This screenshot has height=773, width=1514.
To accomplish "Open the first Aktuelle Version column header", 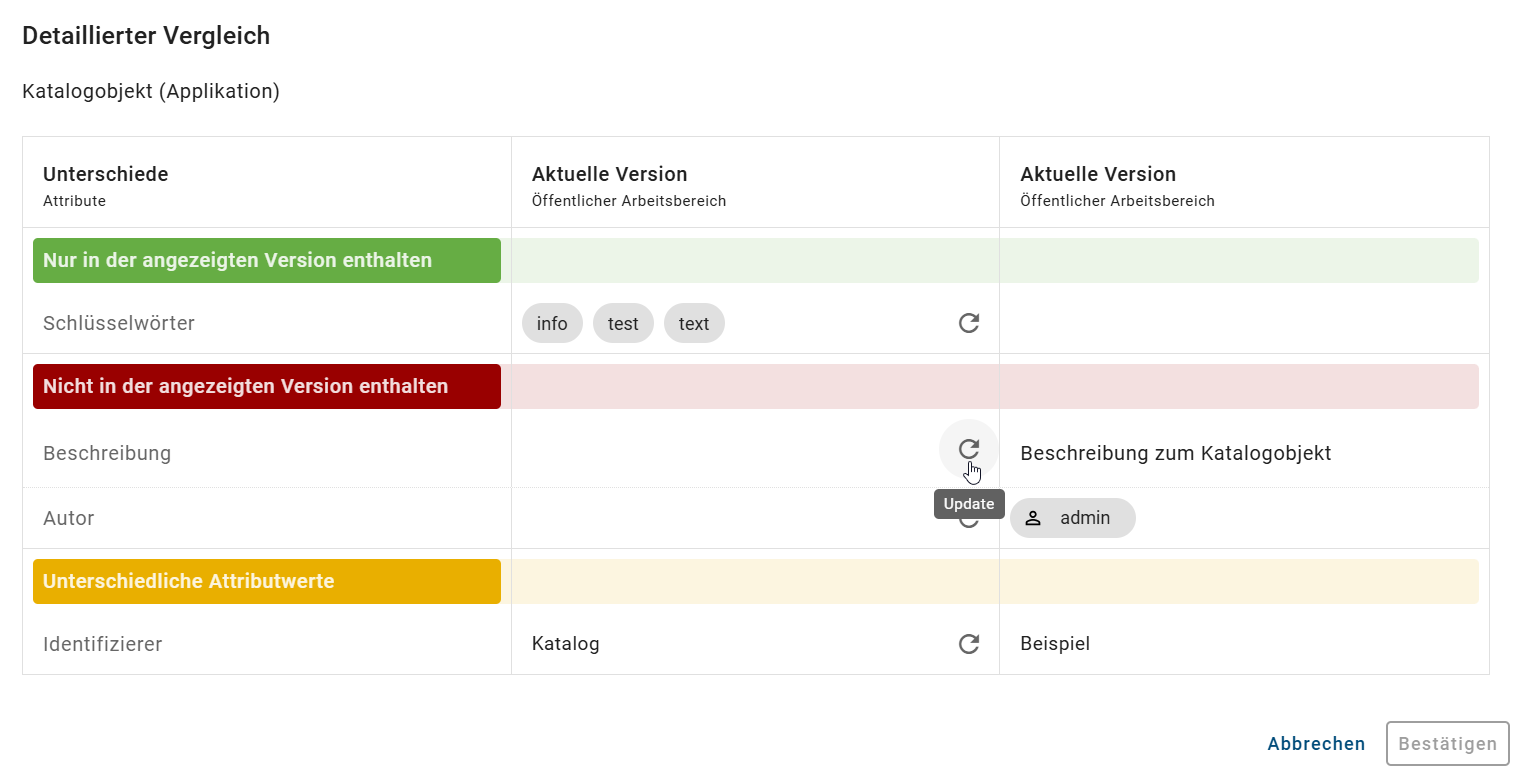I will click(x=608, y=174).
